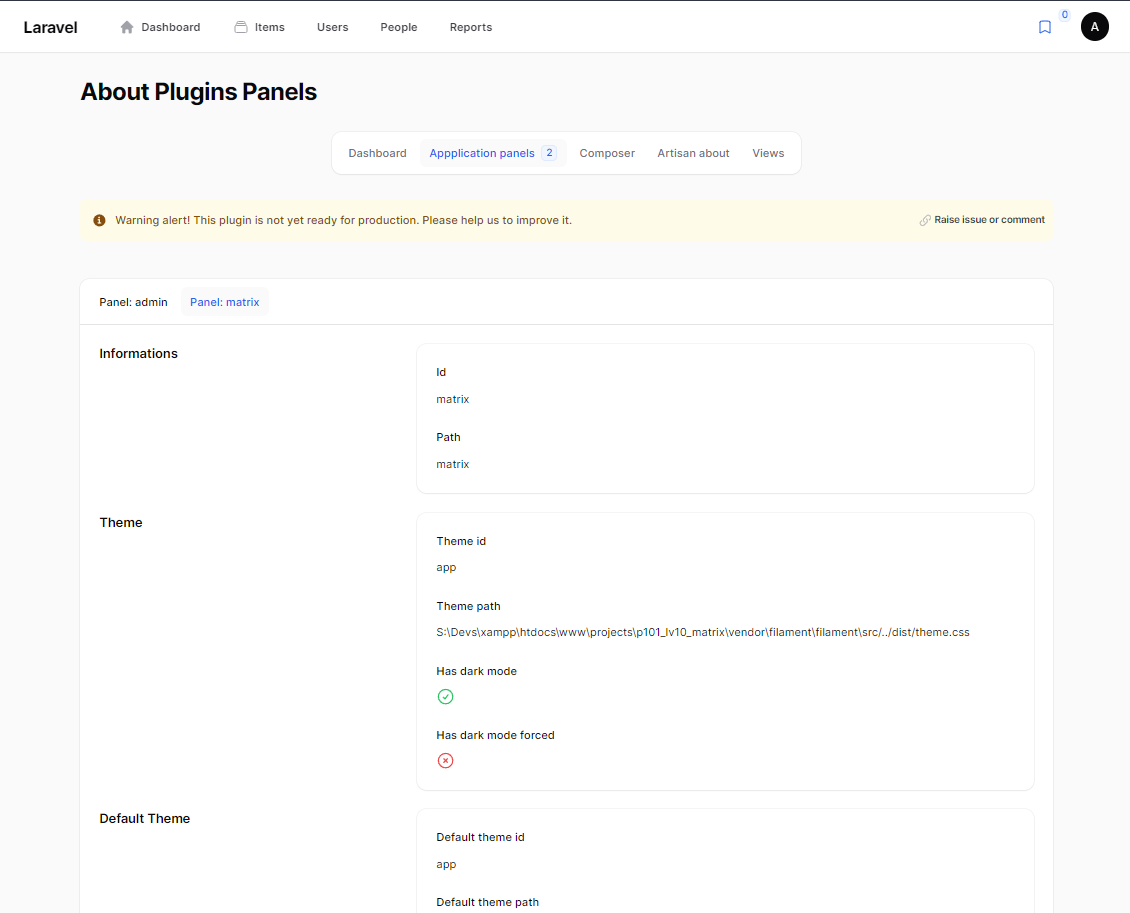
Task: Click the Theme path label
Action: click(468, 607)
